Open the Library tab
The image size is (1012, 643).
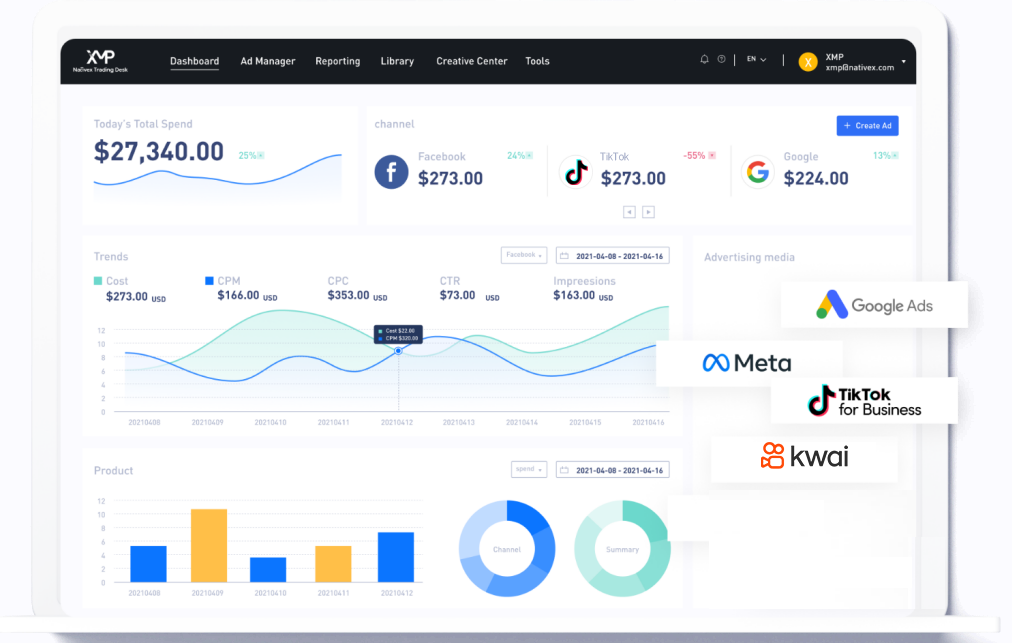pos(397,61)
